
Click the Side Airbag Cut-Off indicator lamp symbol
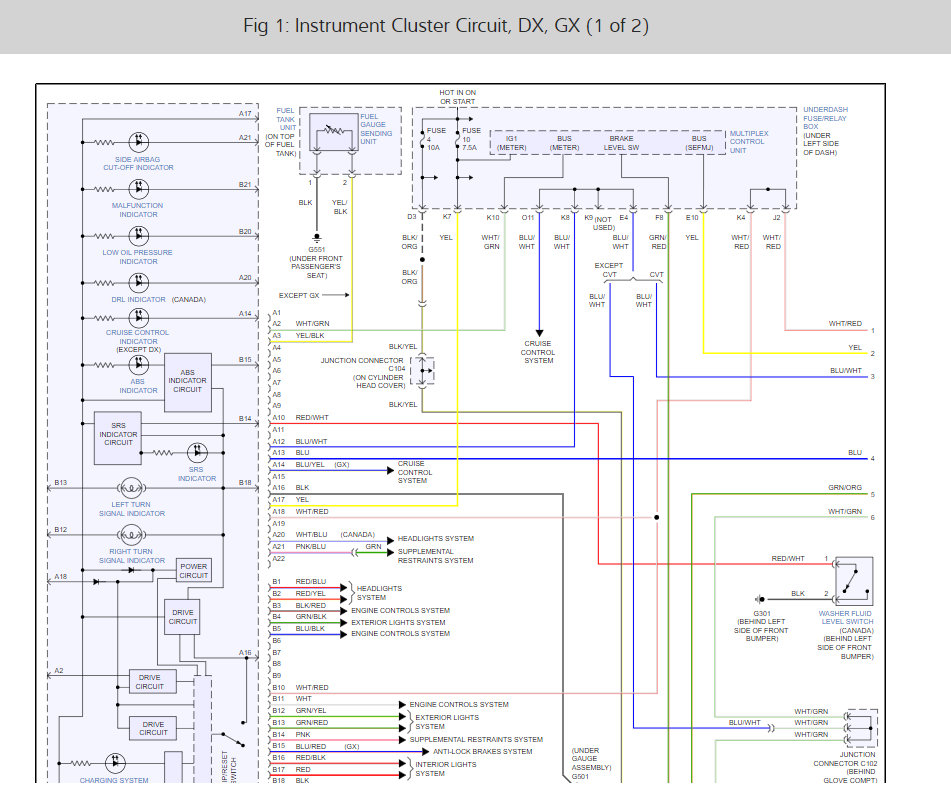[x=139, y=142]
